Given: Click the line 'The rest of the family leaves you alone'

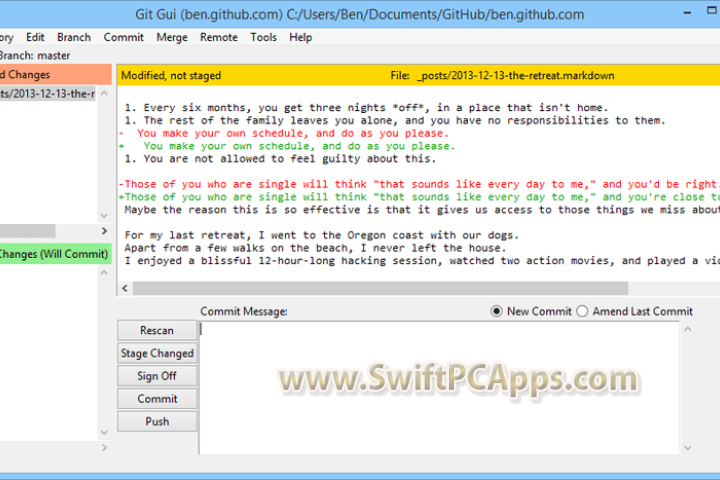Looking at the screenshot, I should click(x=394, y=120).
